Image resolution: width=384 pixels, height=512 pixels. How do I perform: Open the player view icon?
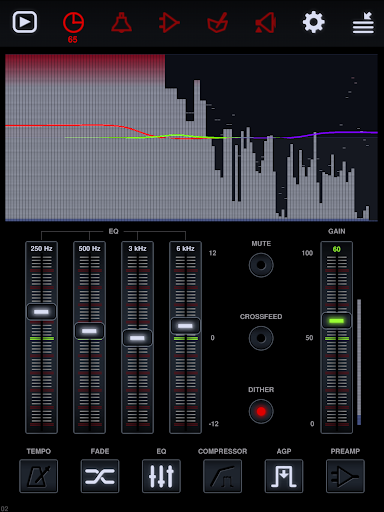pos(25,22)
